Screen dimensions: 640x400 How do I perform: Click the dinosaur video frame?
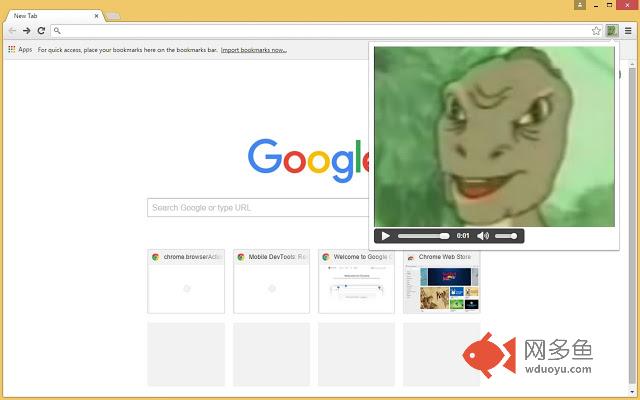click(494, 136)
